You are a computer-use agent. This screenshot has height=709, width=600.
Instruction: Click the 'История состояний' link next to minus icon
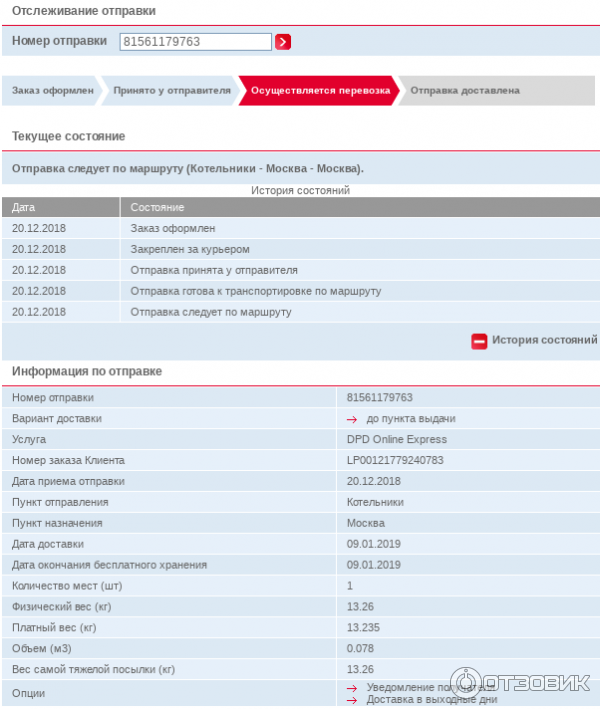pyautogui.click(x=544, y=340)
